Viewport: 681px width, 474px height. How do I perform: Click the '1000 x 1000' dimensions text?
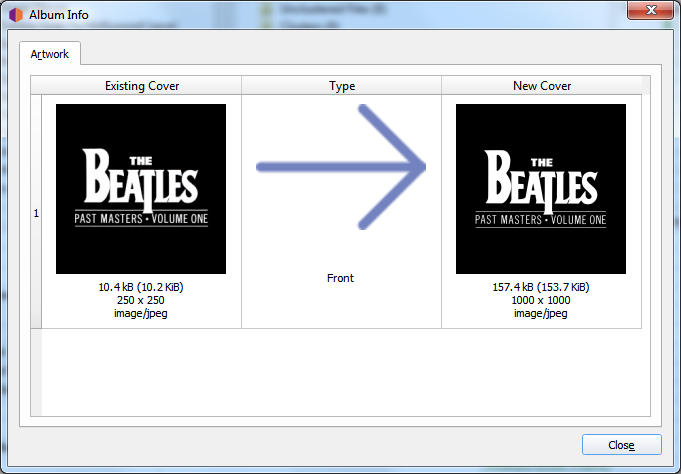541,300
